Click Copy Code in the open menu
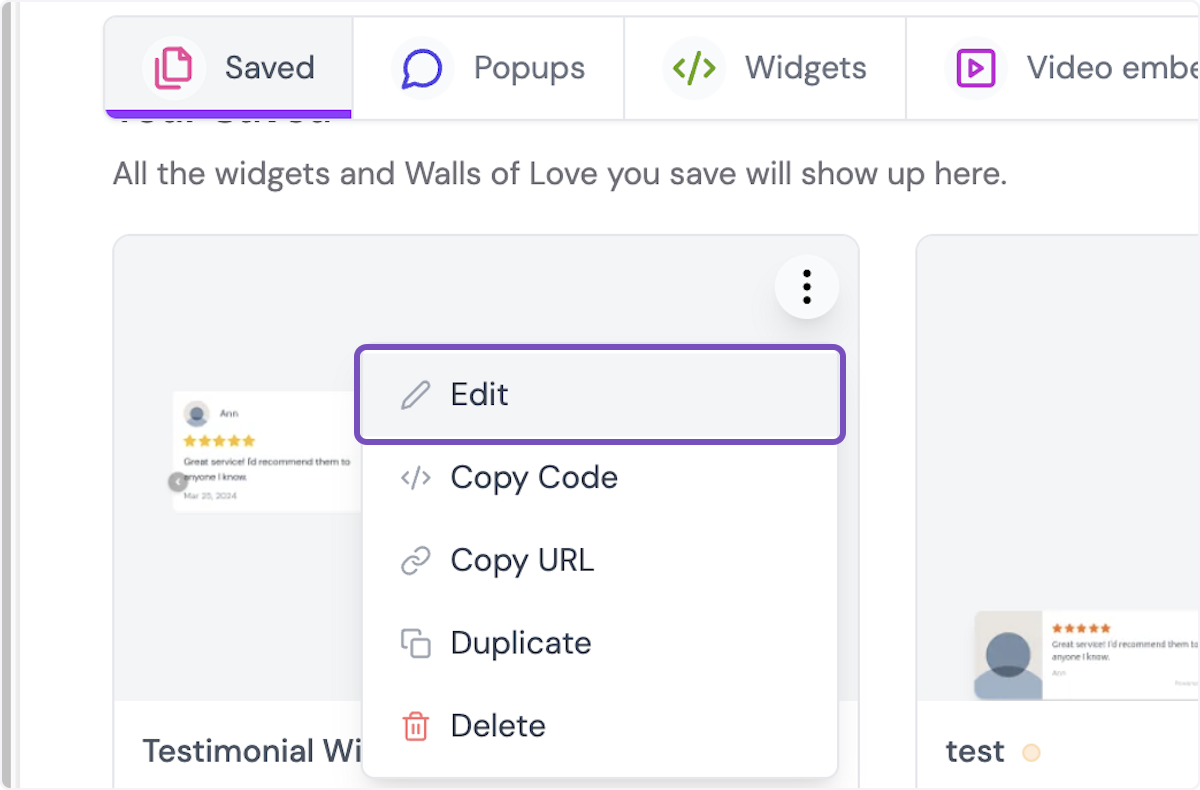 pos(534,477)
